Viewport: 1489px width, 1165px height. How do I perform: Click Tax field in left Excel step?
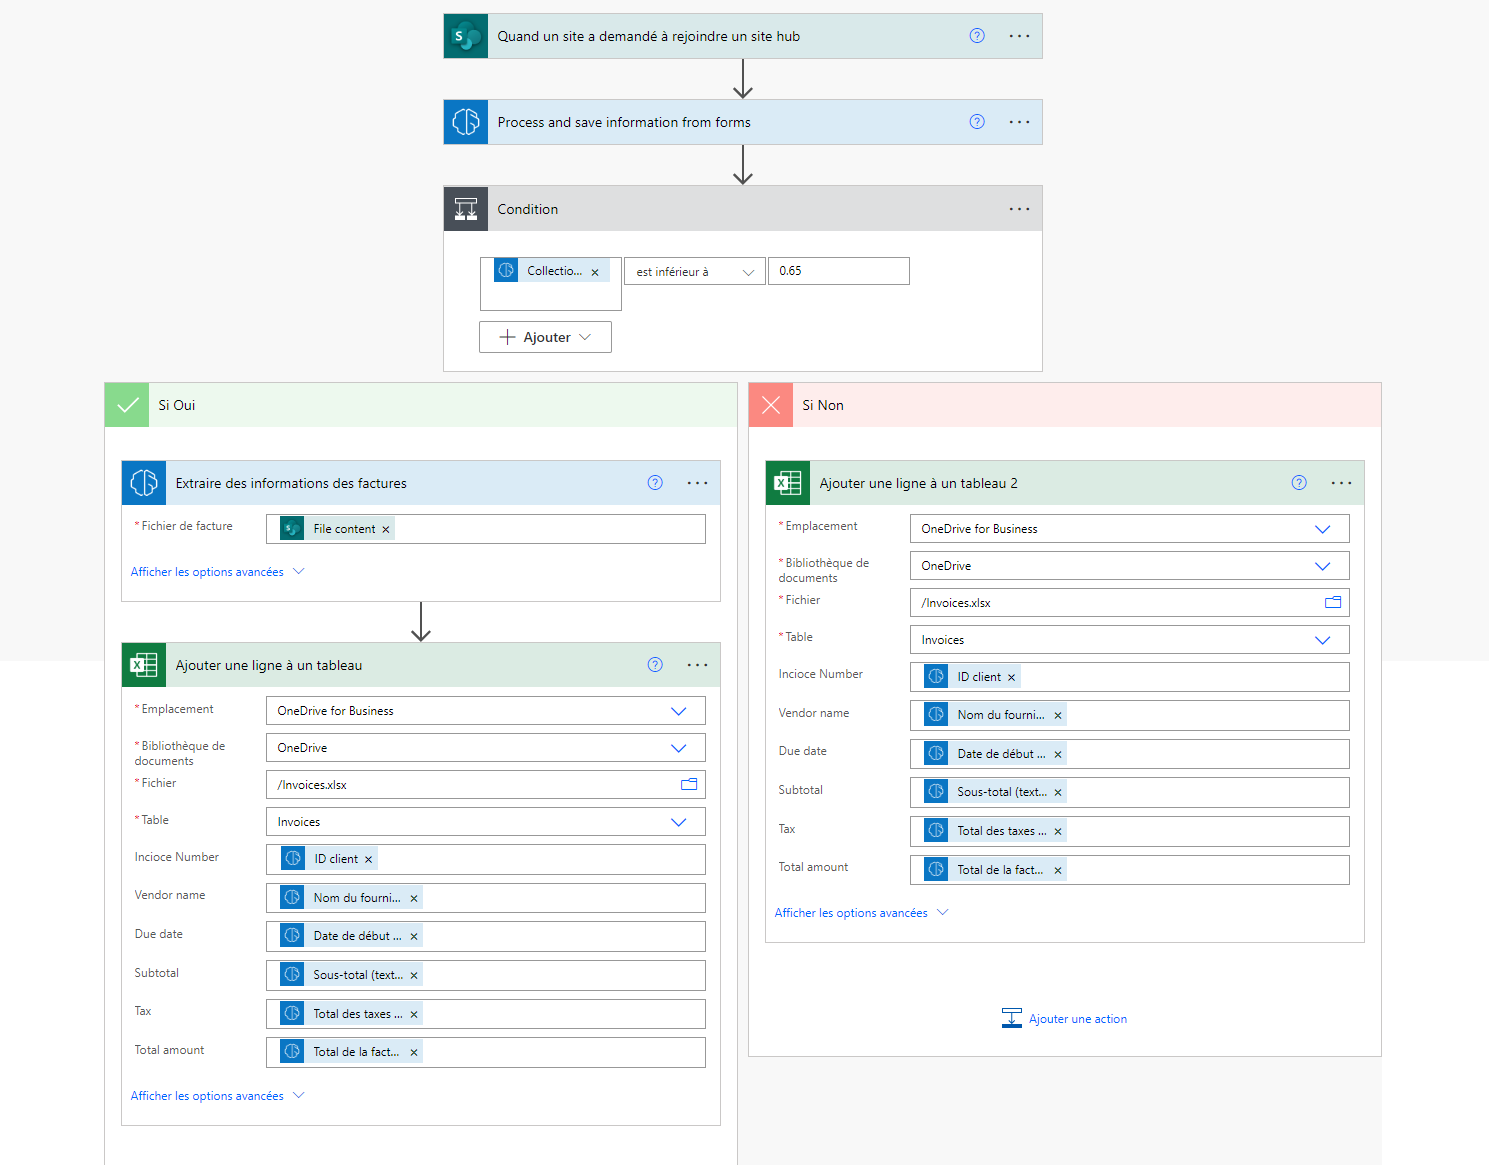point(486,1014)
